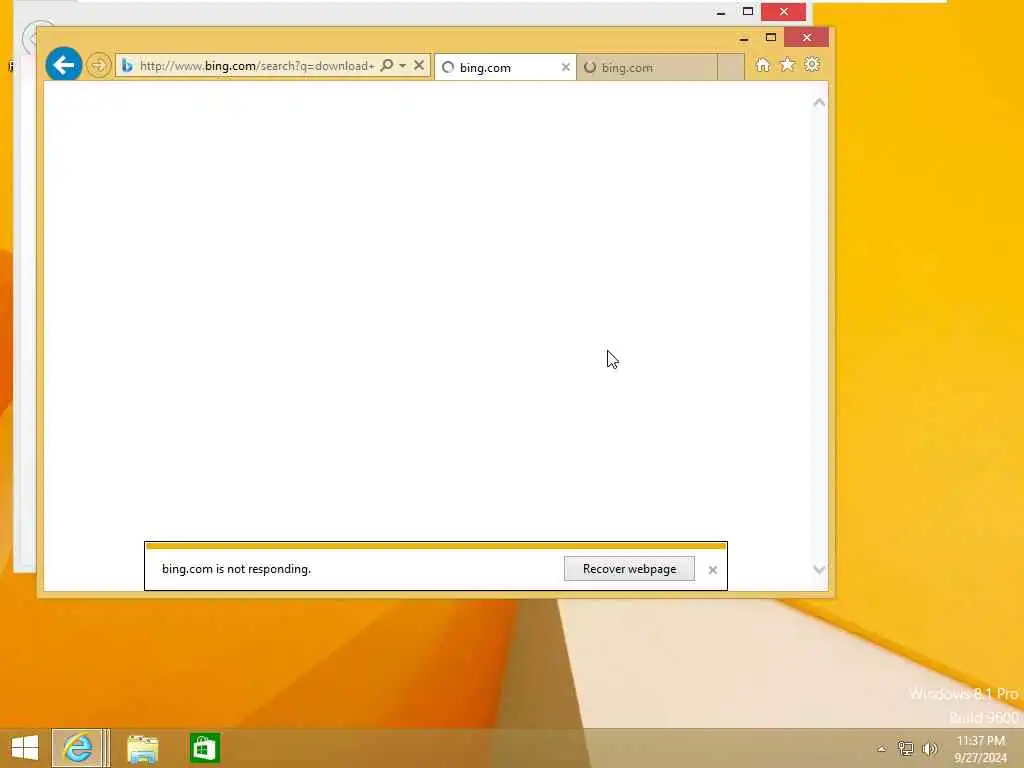Open File Explorer from the taskbar
The width and height of the screenshot is (1024, 768).
142,748
